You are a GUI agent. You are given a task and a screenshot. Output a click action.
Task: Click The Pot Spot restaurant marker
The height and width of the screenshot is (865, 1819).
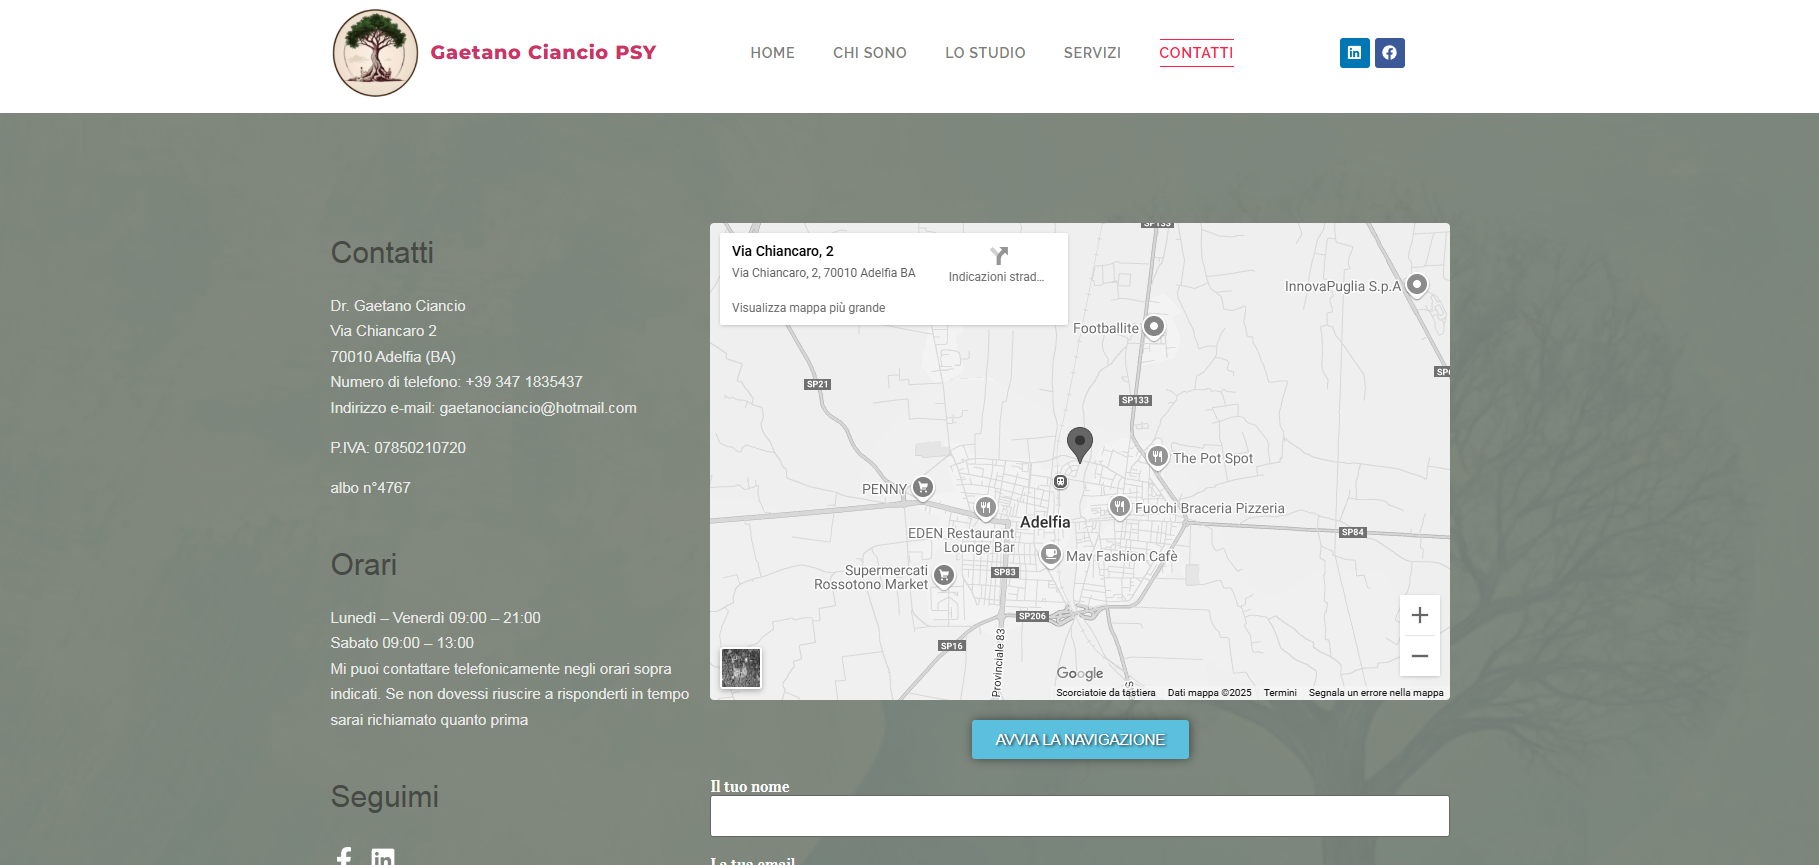(1157, 457)
